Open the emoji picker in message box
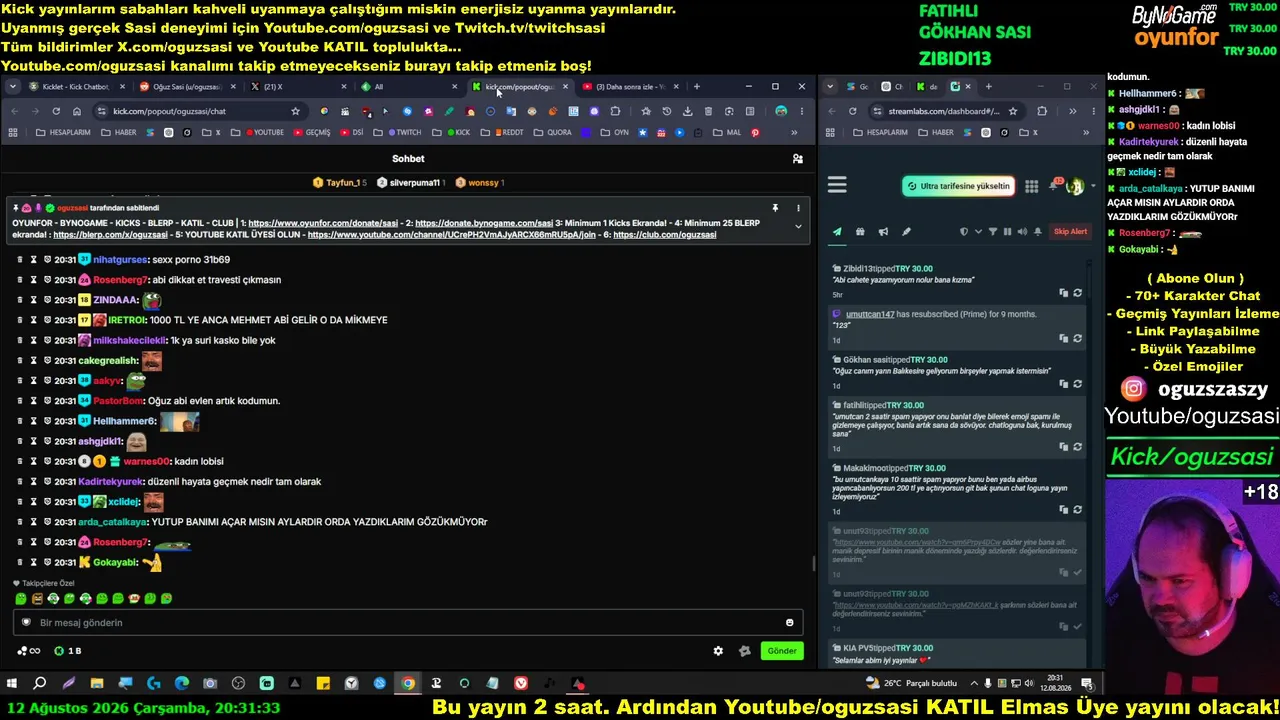Image resolution: width=1280 pixels, height=720 pixels. tap(789, 623)
